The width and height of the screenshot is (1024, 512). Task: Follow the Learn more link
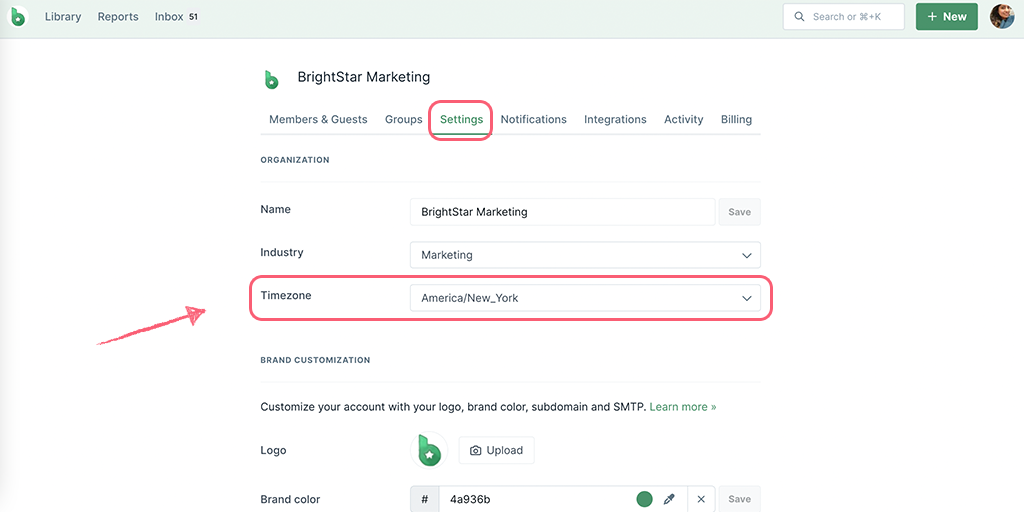[682, 407]
